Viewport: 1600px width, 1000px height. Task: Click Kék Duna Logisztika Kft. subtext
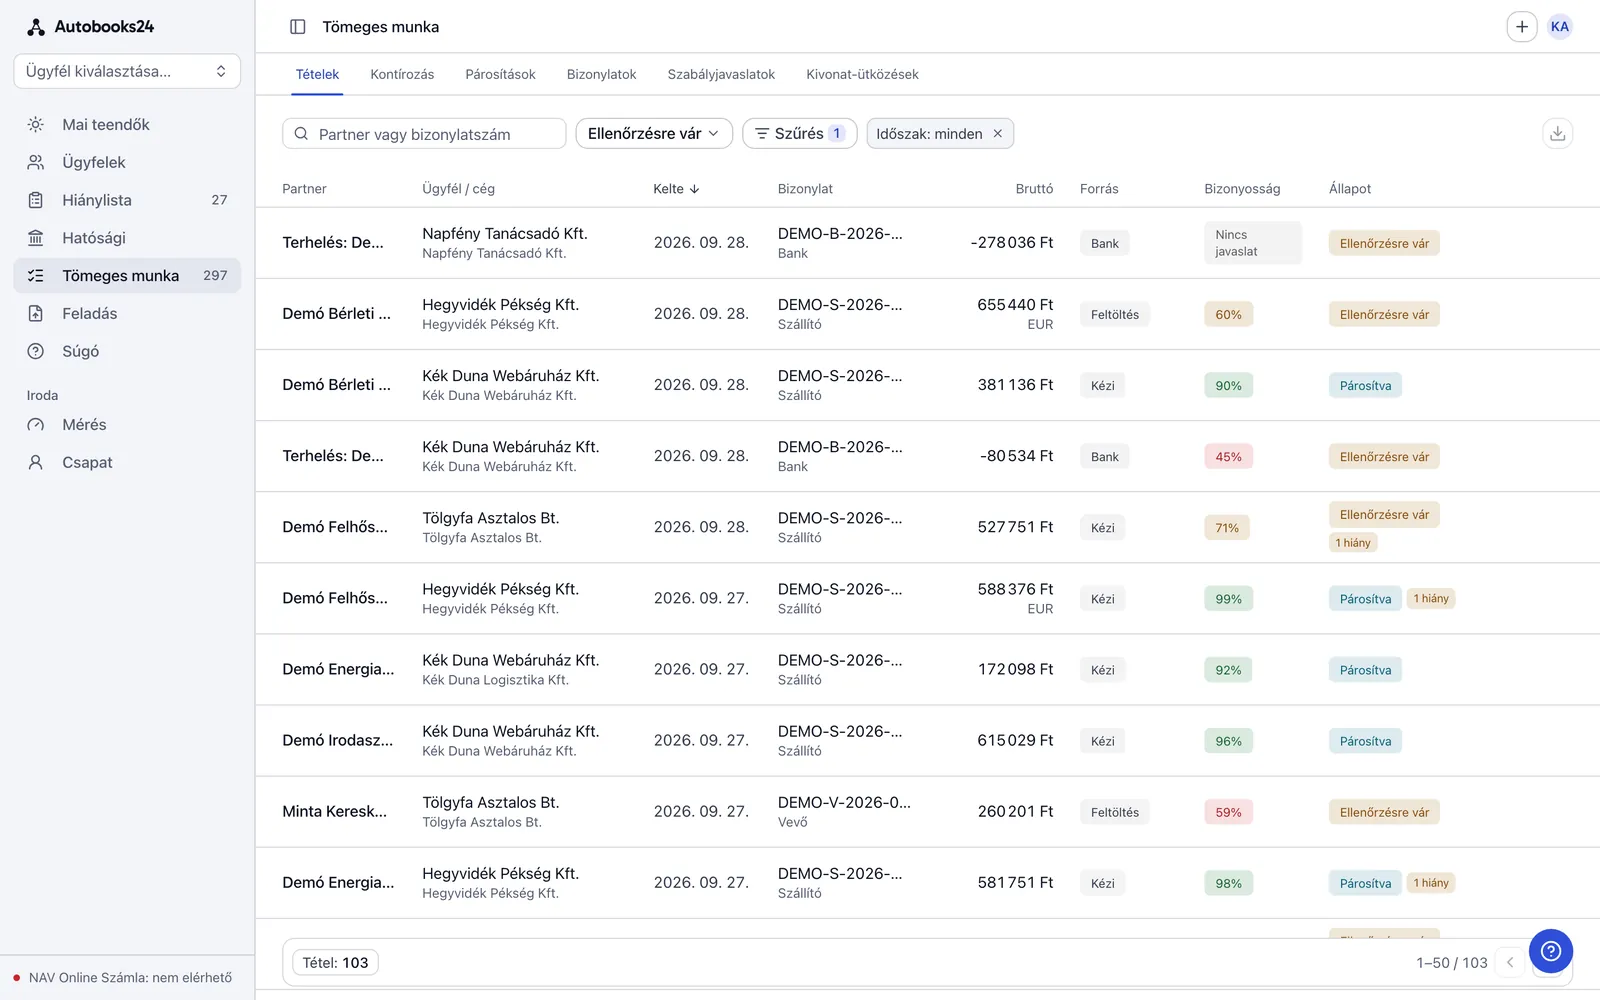[x=495, y=680]
